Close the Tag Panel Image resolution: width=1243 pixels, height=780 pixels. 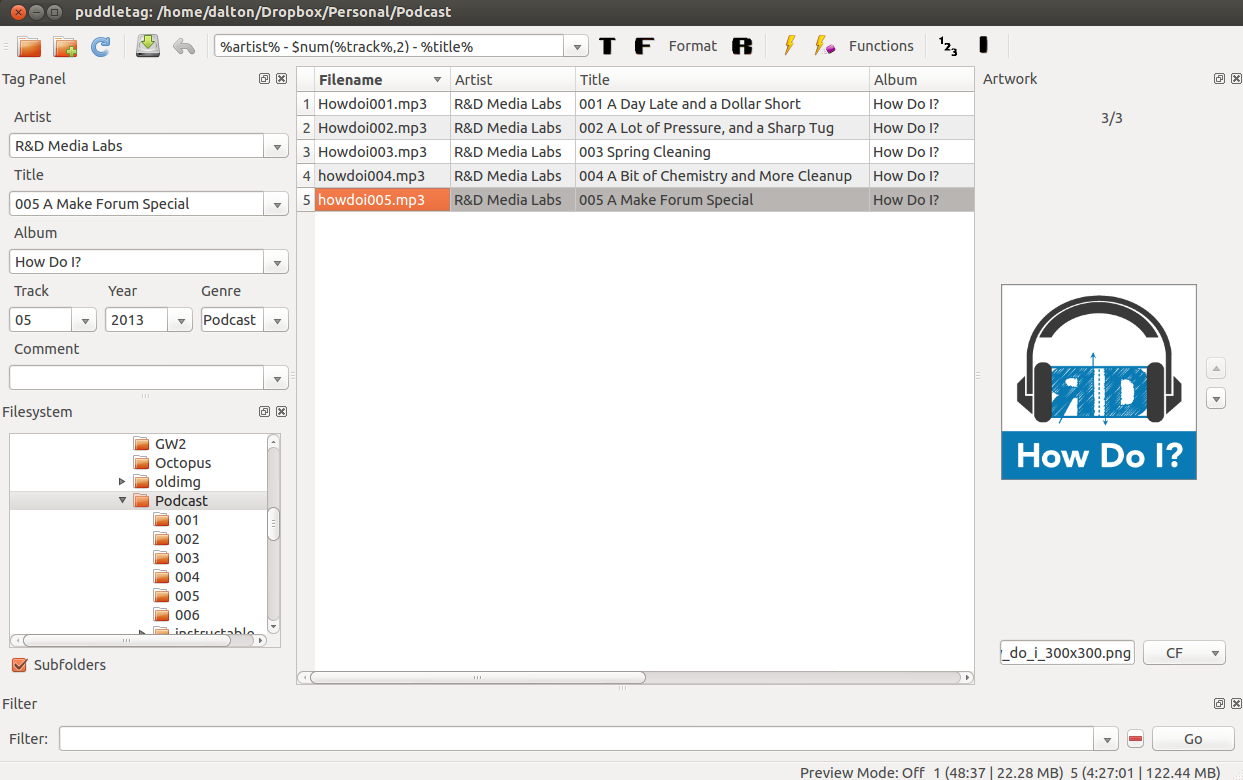281,79
